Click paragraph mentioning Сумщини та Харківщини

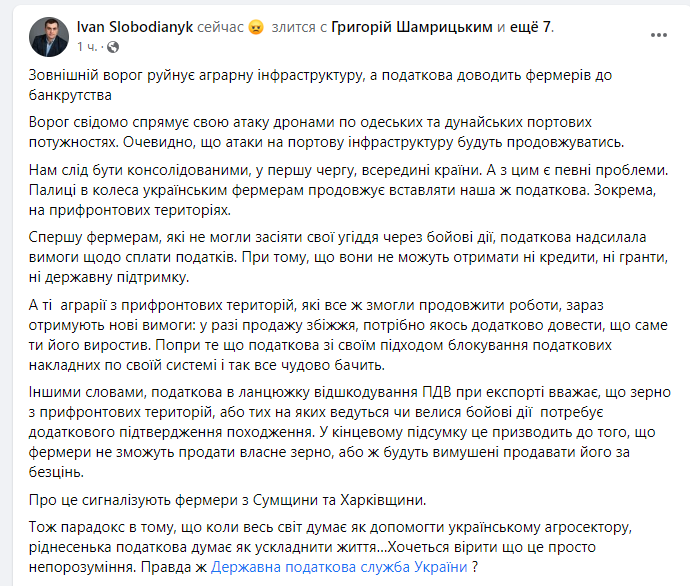228,500
